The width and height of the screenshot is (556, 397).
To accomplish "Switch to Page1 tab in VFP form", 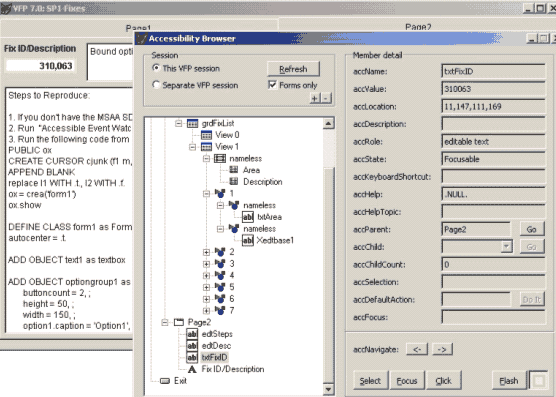I will (x=139, y=27).
